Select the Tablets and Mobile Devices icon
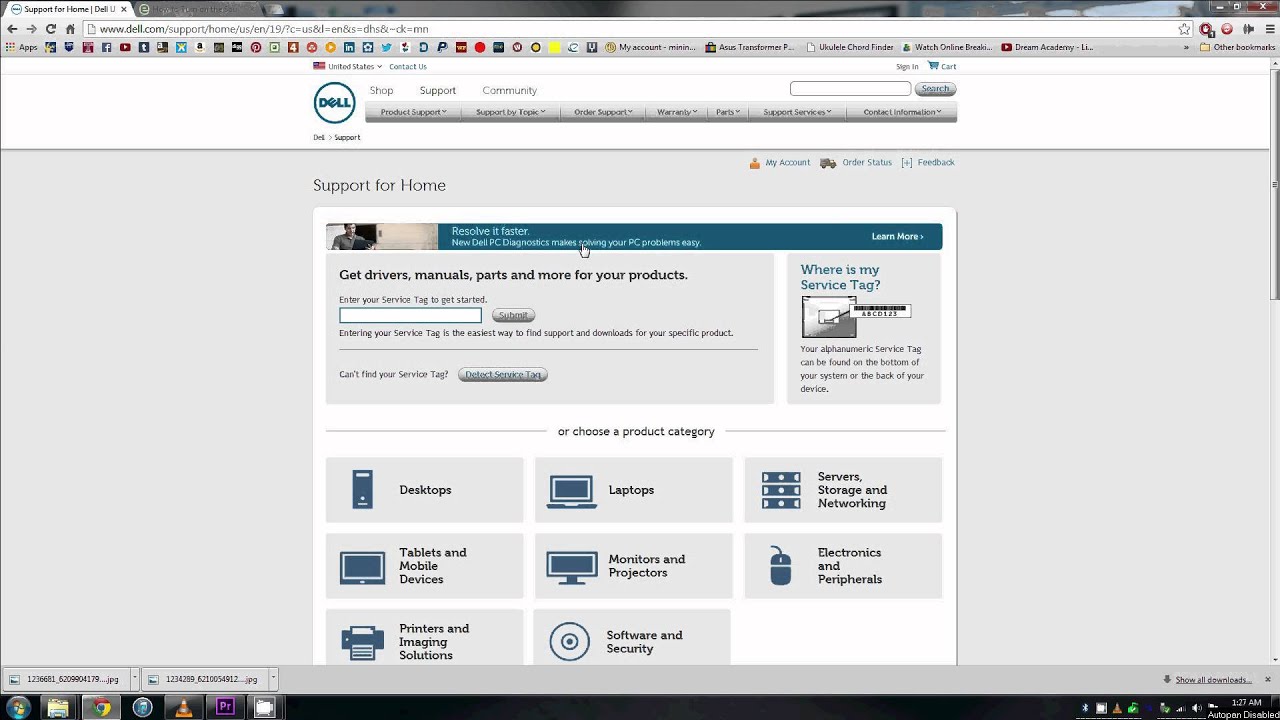1280x720 pixels. [x=362, y=567]
